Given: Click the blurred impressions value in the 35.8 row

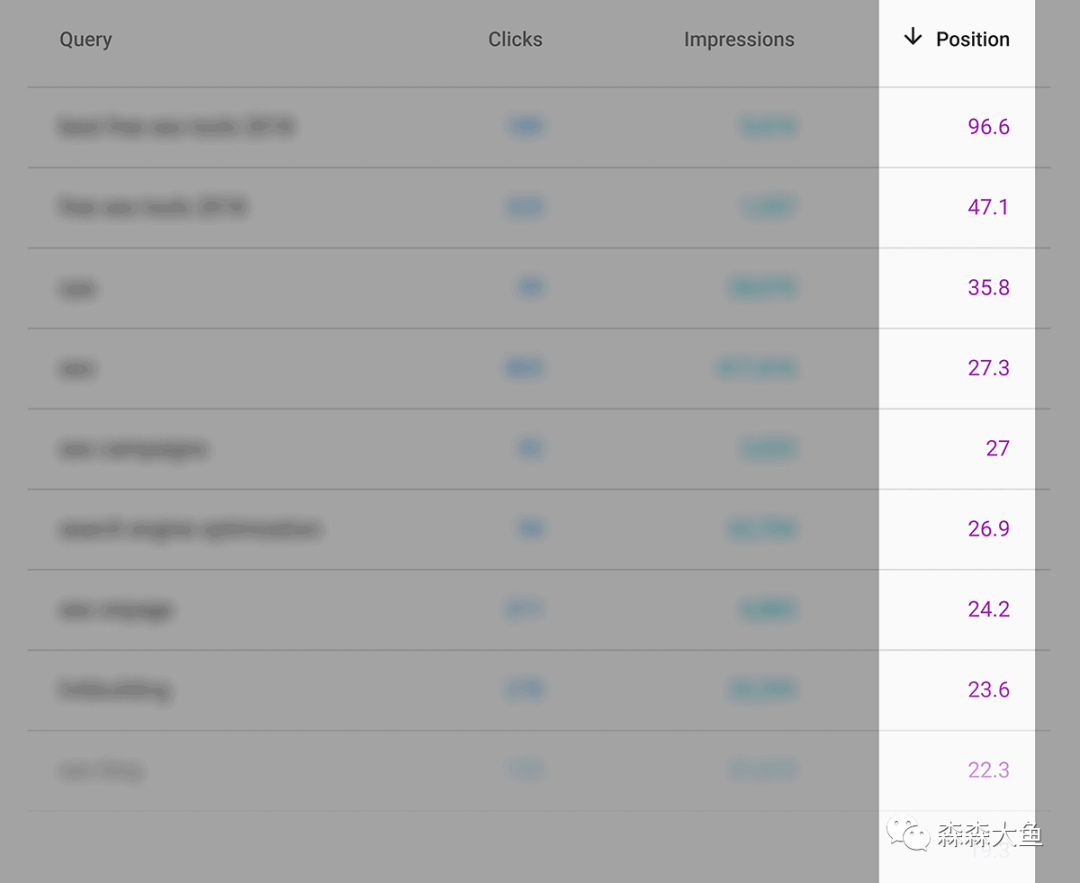Looking at the screenshot, I should [764, 287].
